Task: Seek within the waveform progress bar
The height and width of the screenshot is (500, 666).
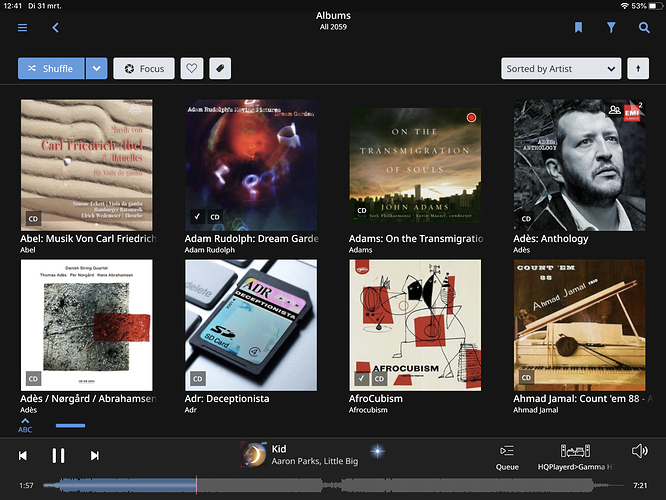Action: click(333, 485)
